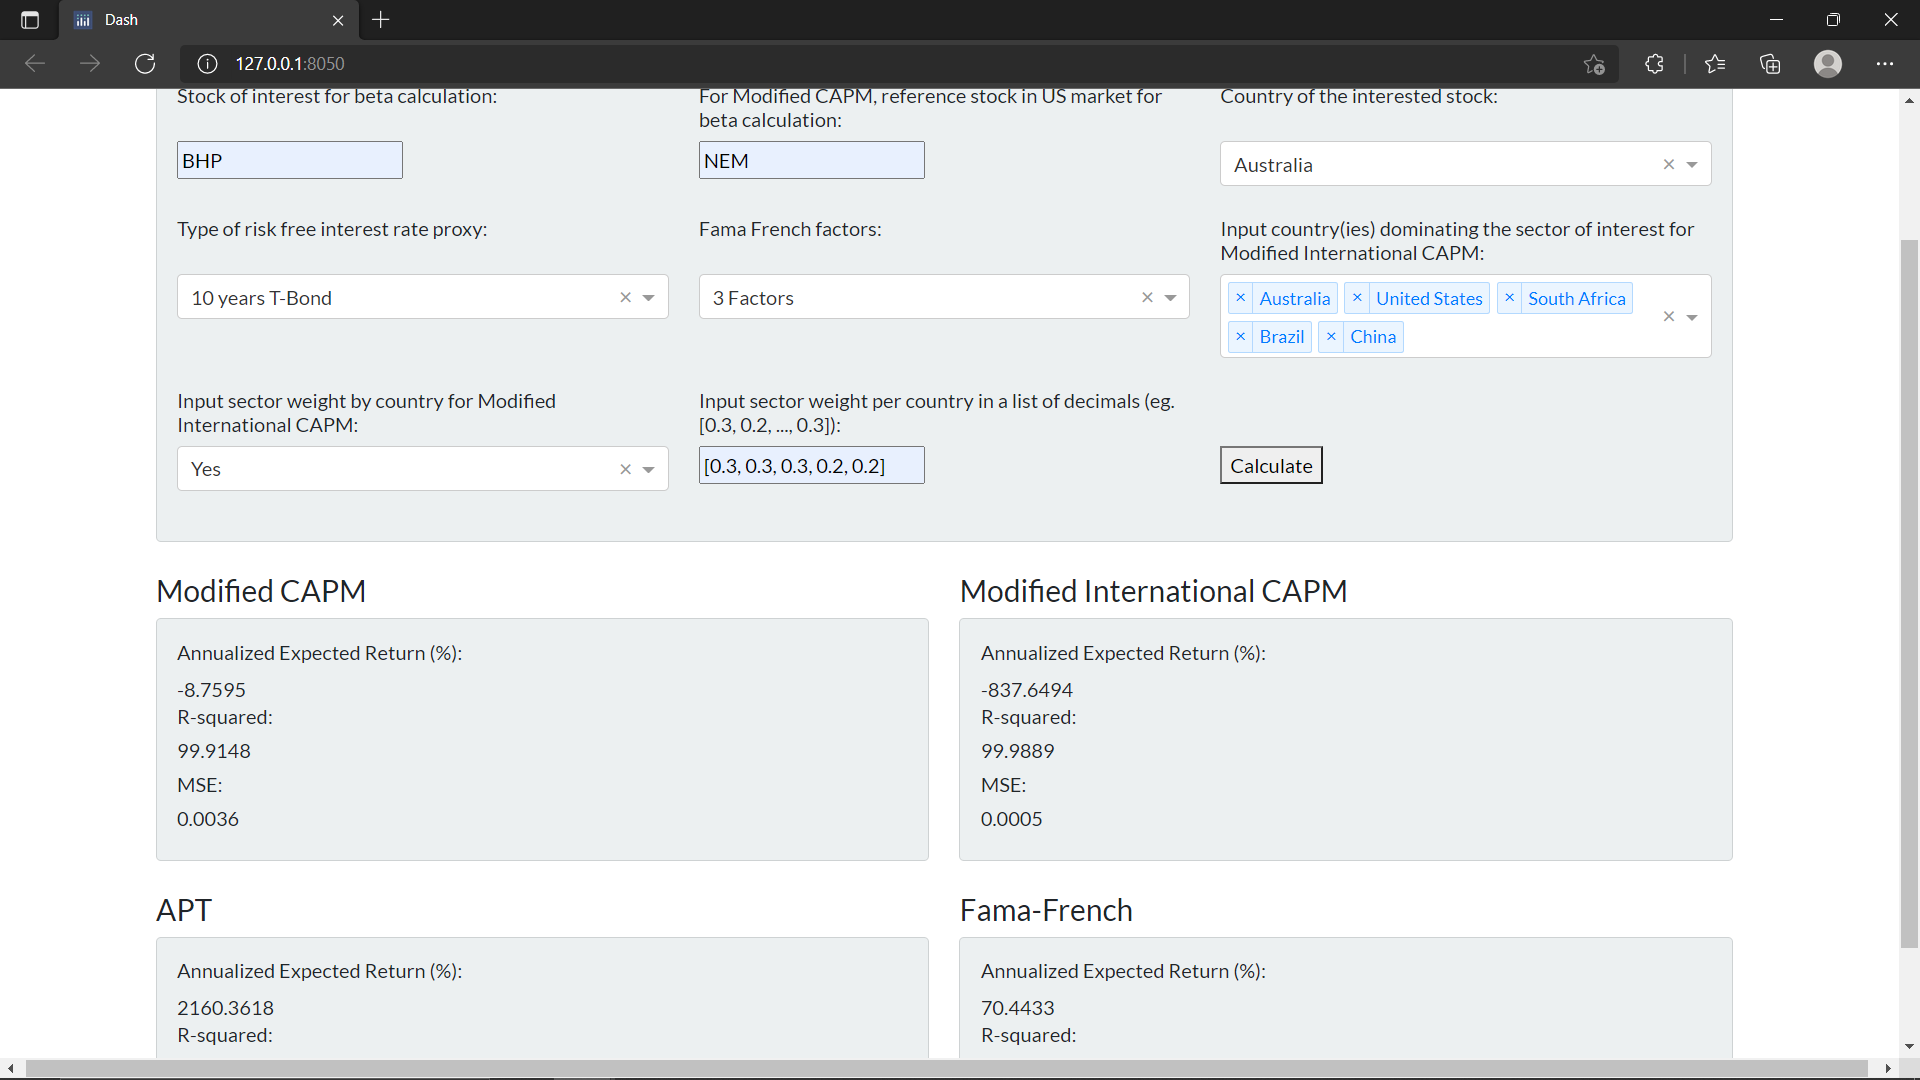1920x1080 pixels.
Task: Click the scroll down arrow
Action: point(1909,1046)
